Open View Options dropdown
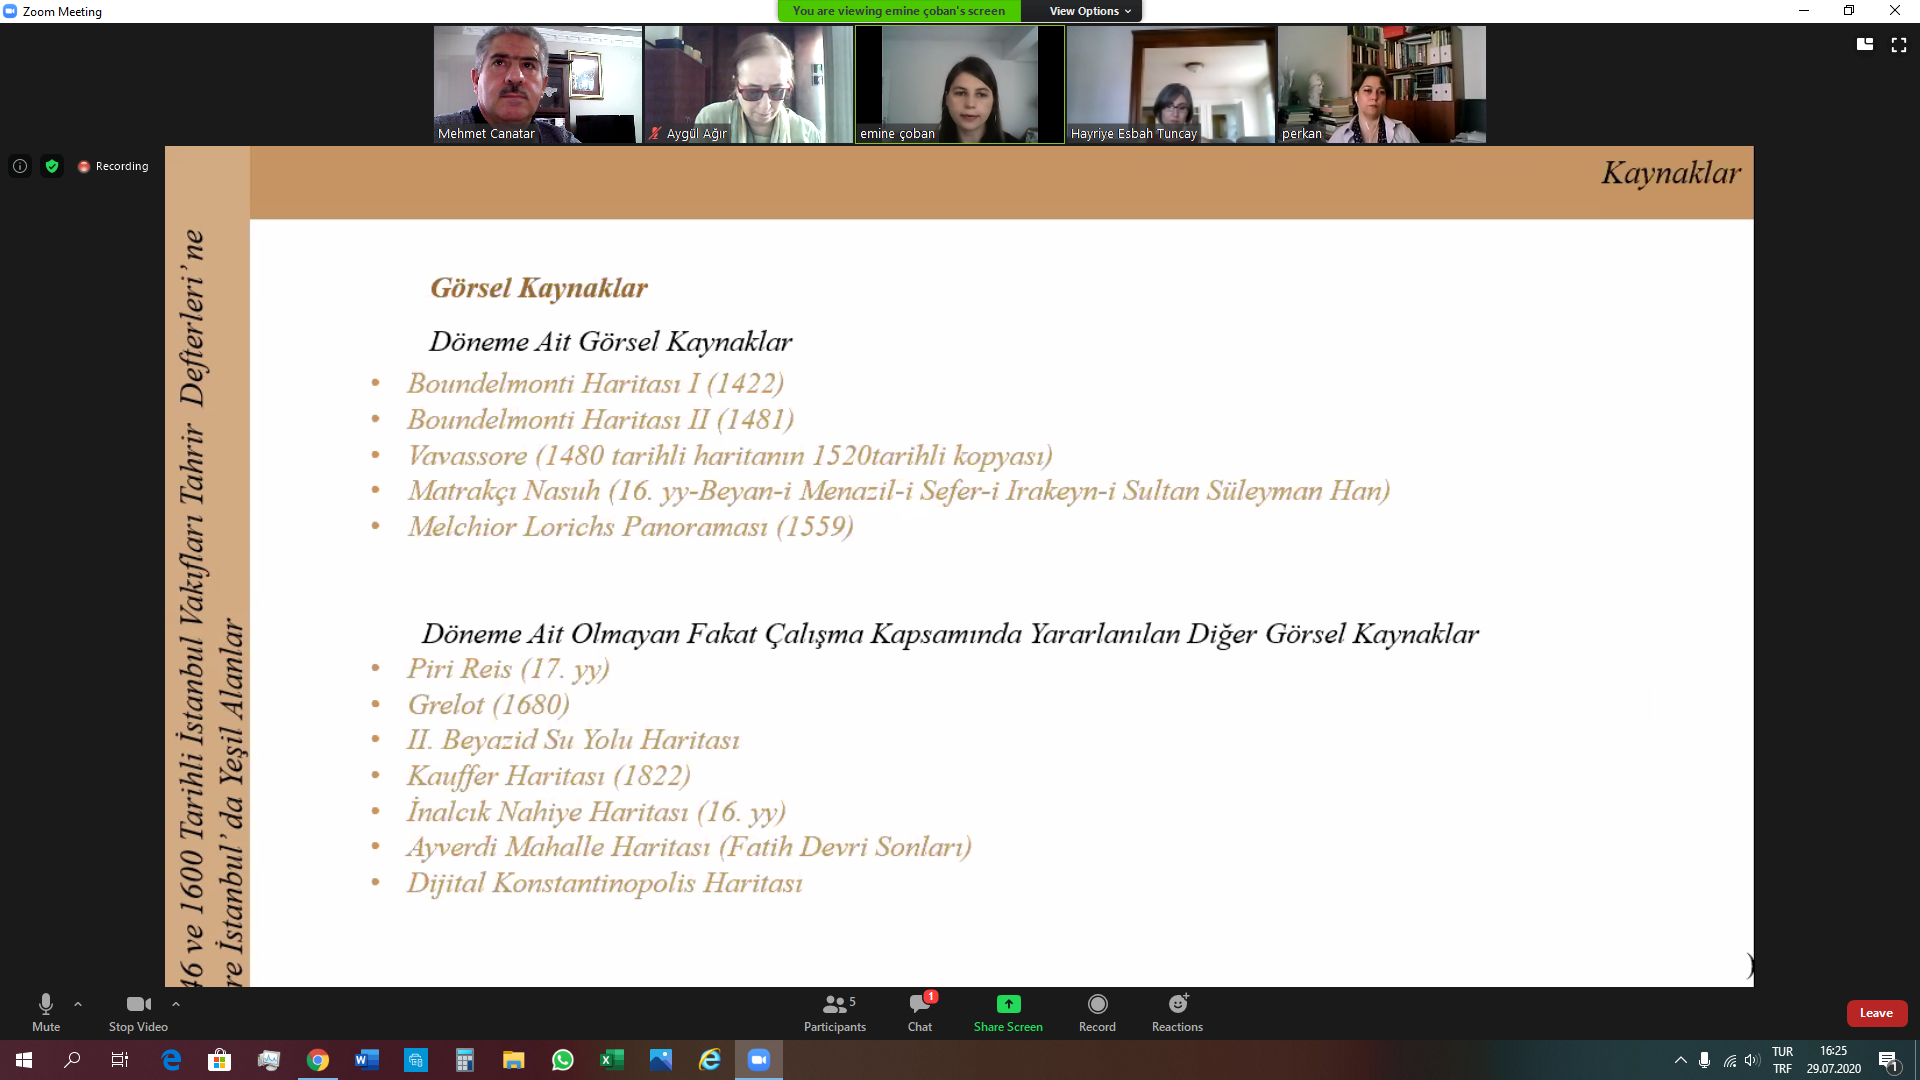The height and width of the screenshot is (1080, 1920). click(1089, 11)
